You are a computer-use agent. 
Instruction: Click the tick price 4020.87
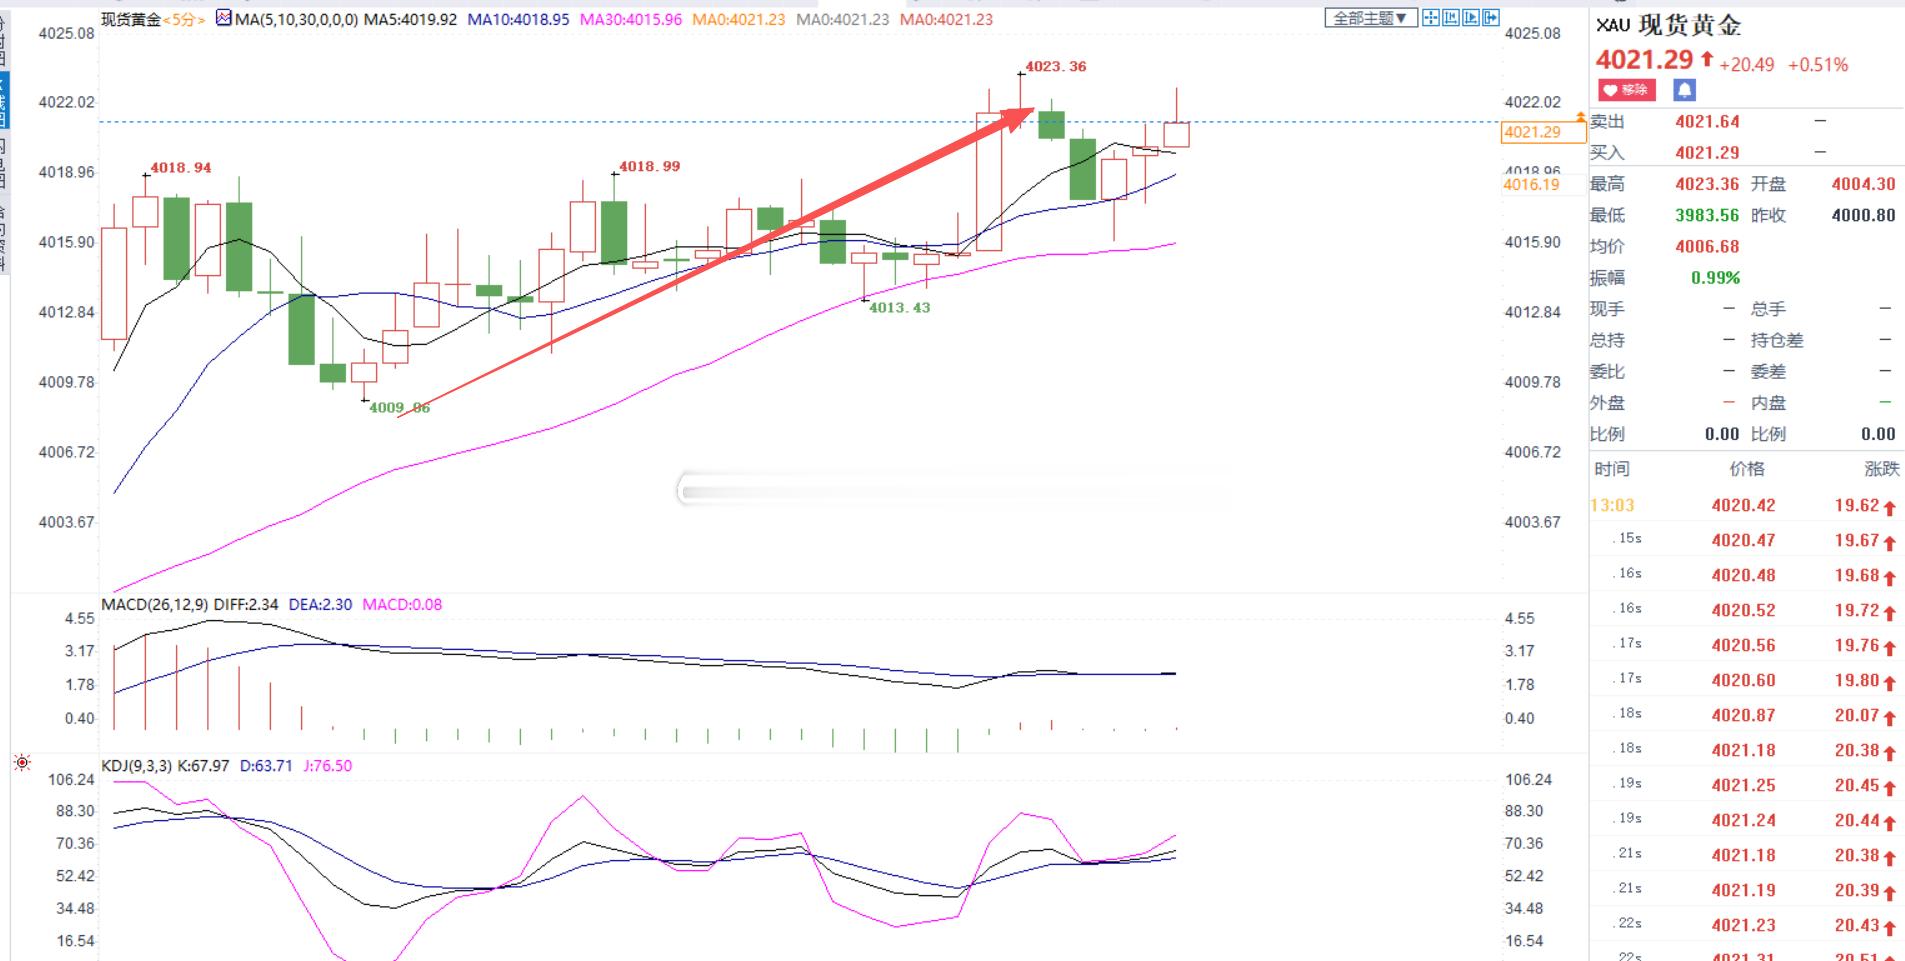pyautogui.click(x=1743, y=716)
